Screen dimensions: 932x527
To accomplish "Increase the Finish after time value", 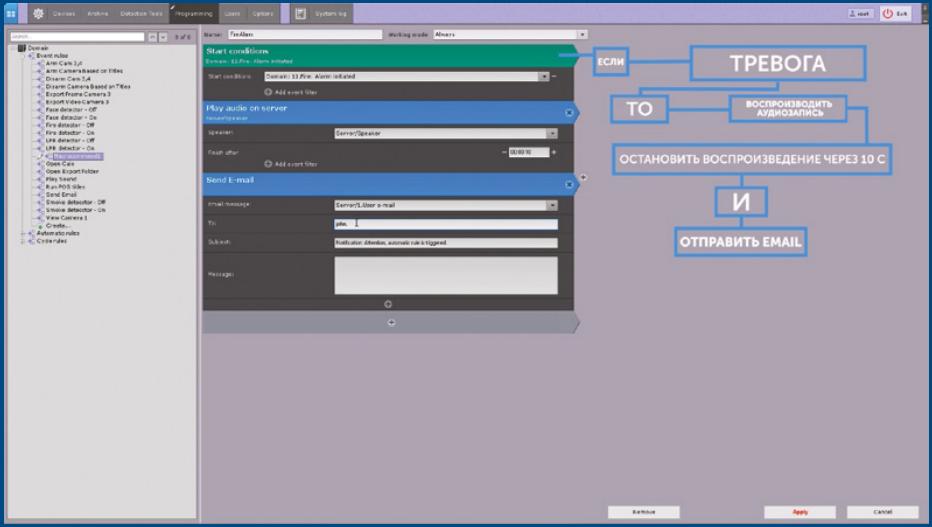I will tap(554, 152).
